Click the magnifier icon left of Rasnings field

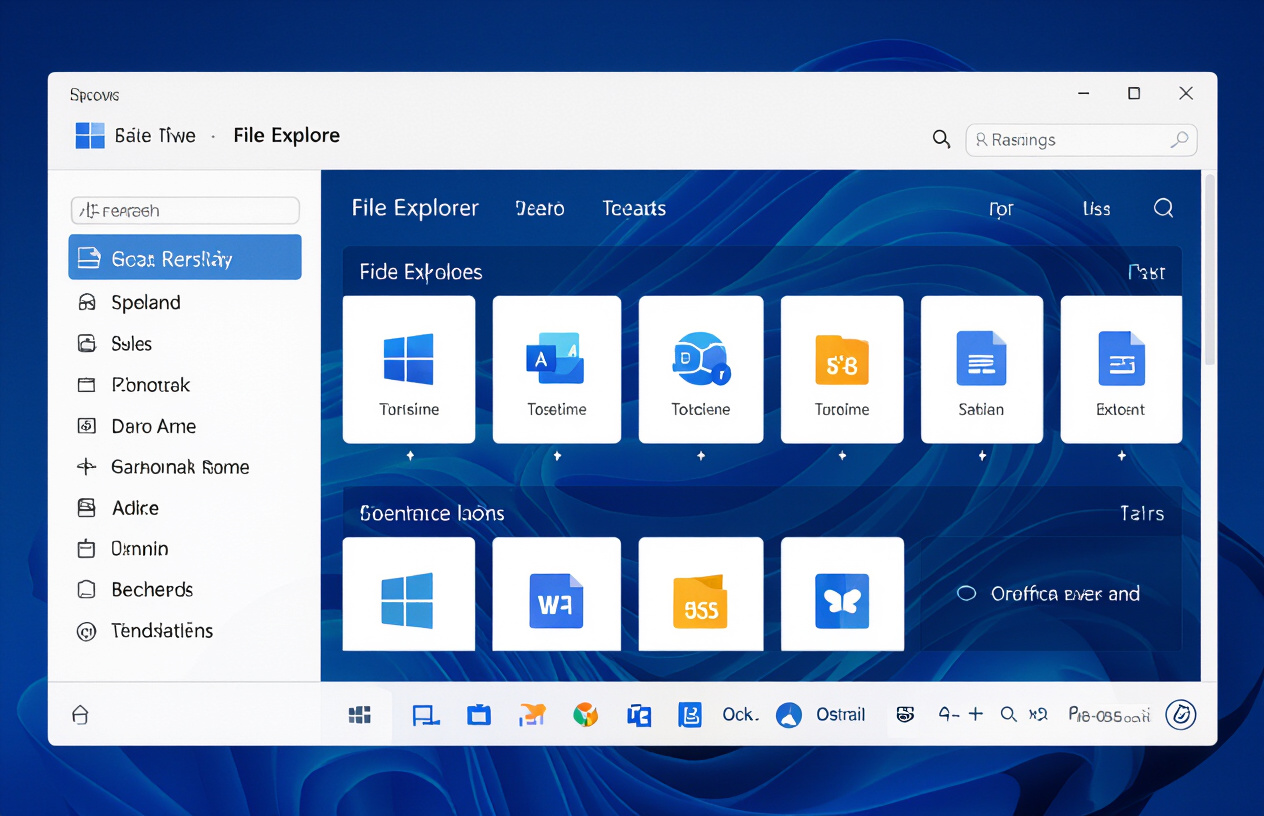[941, 139]
